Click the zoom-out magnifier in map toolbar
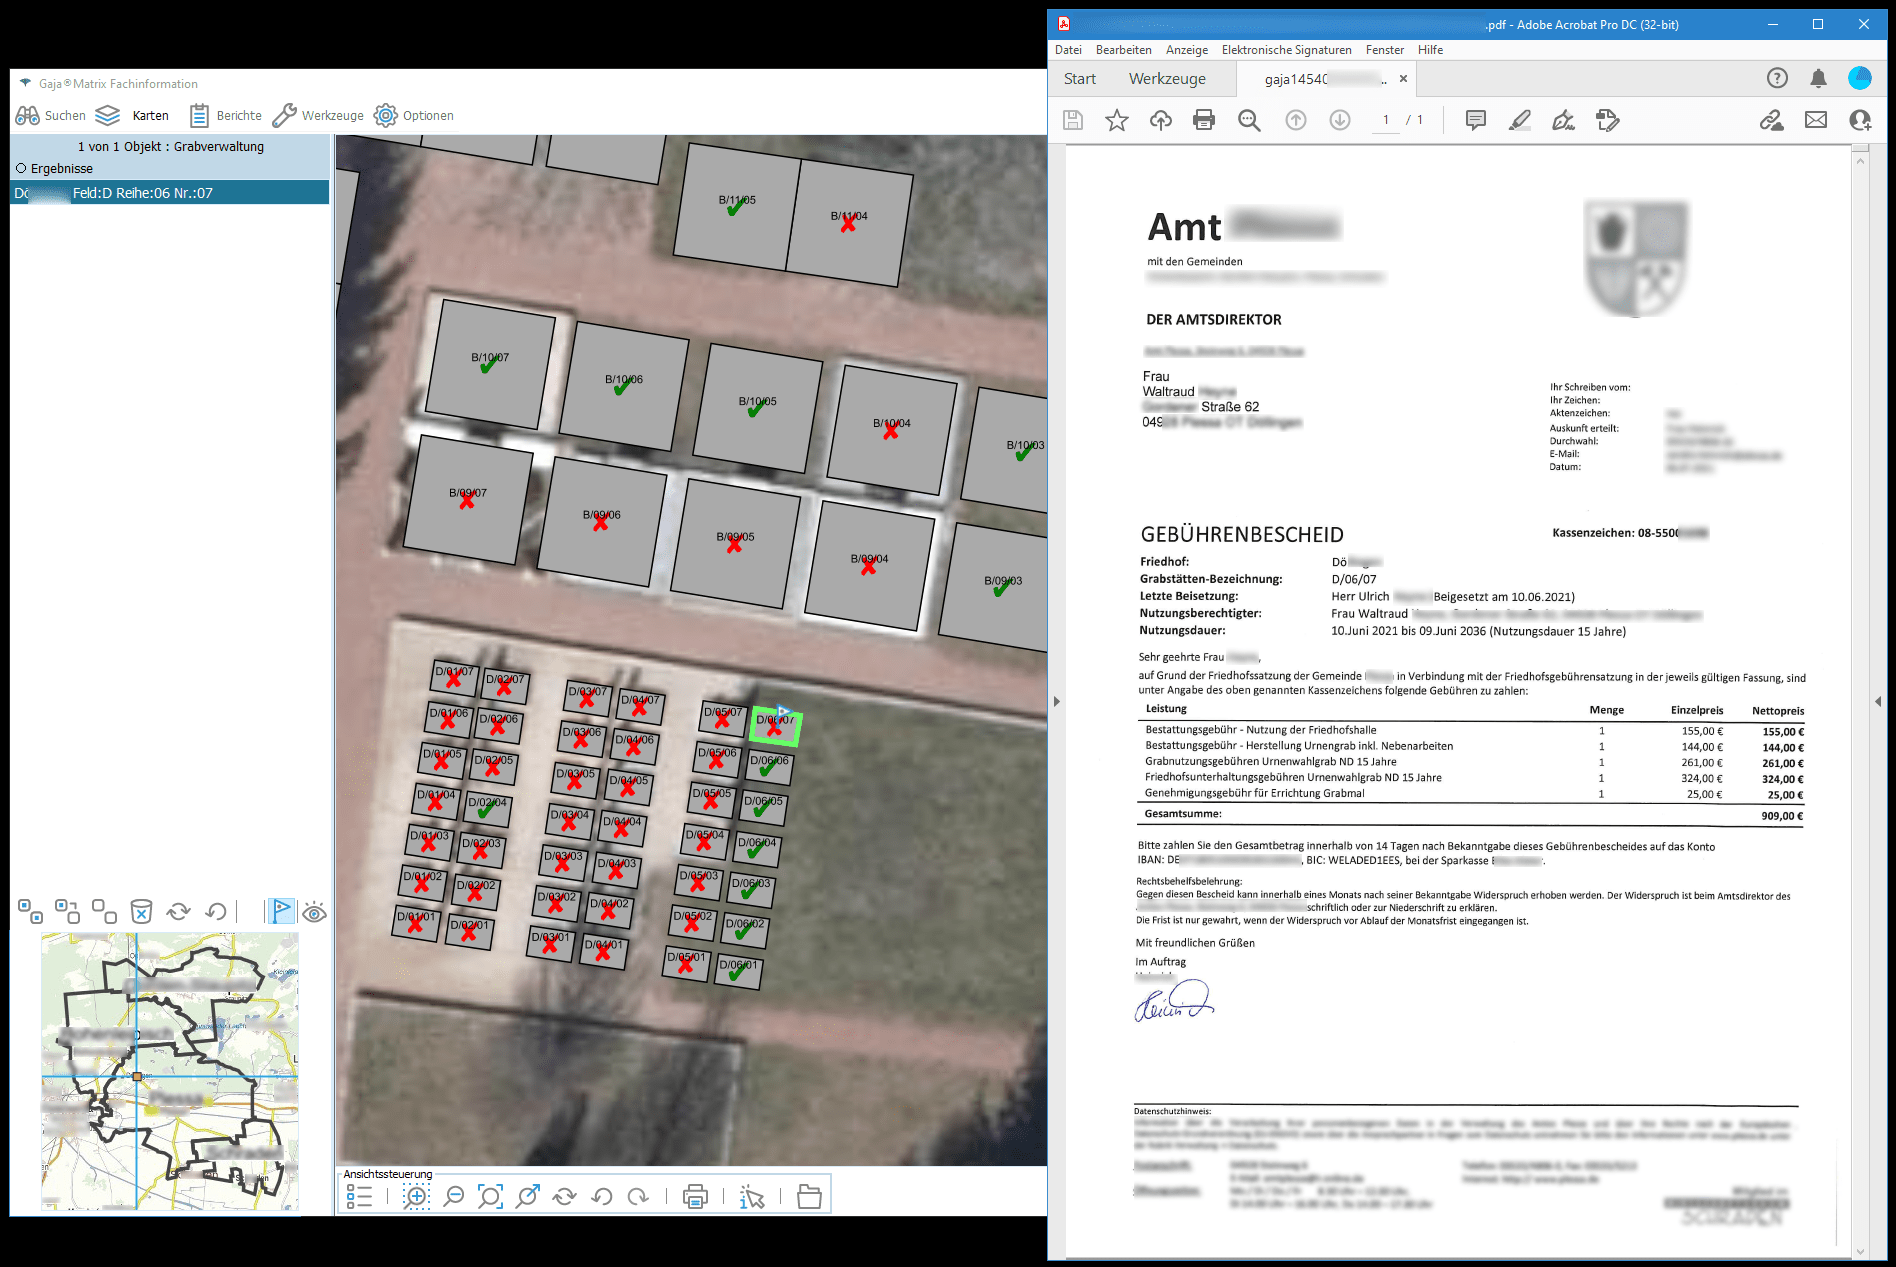 click(x=454, y=1196)
